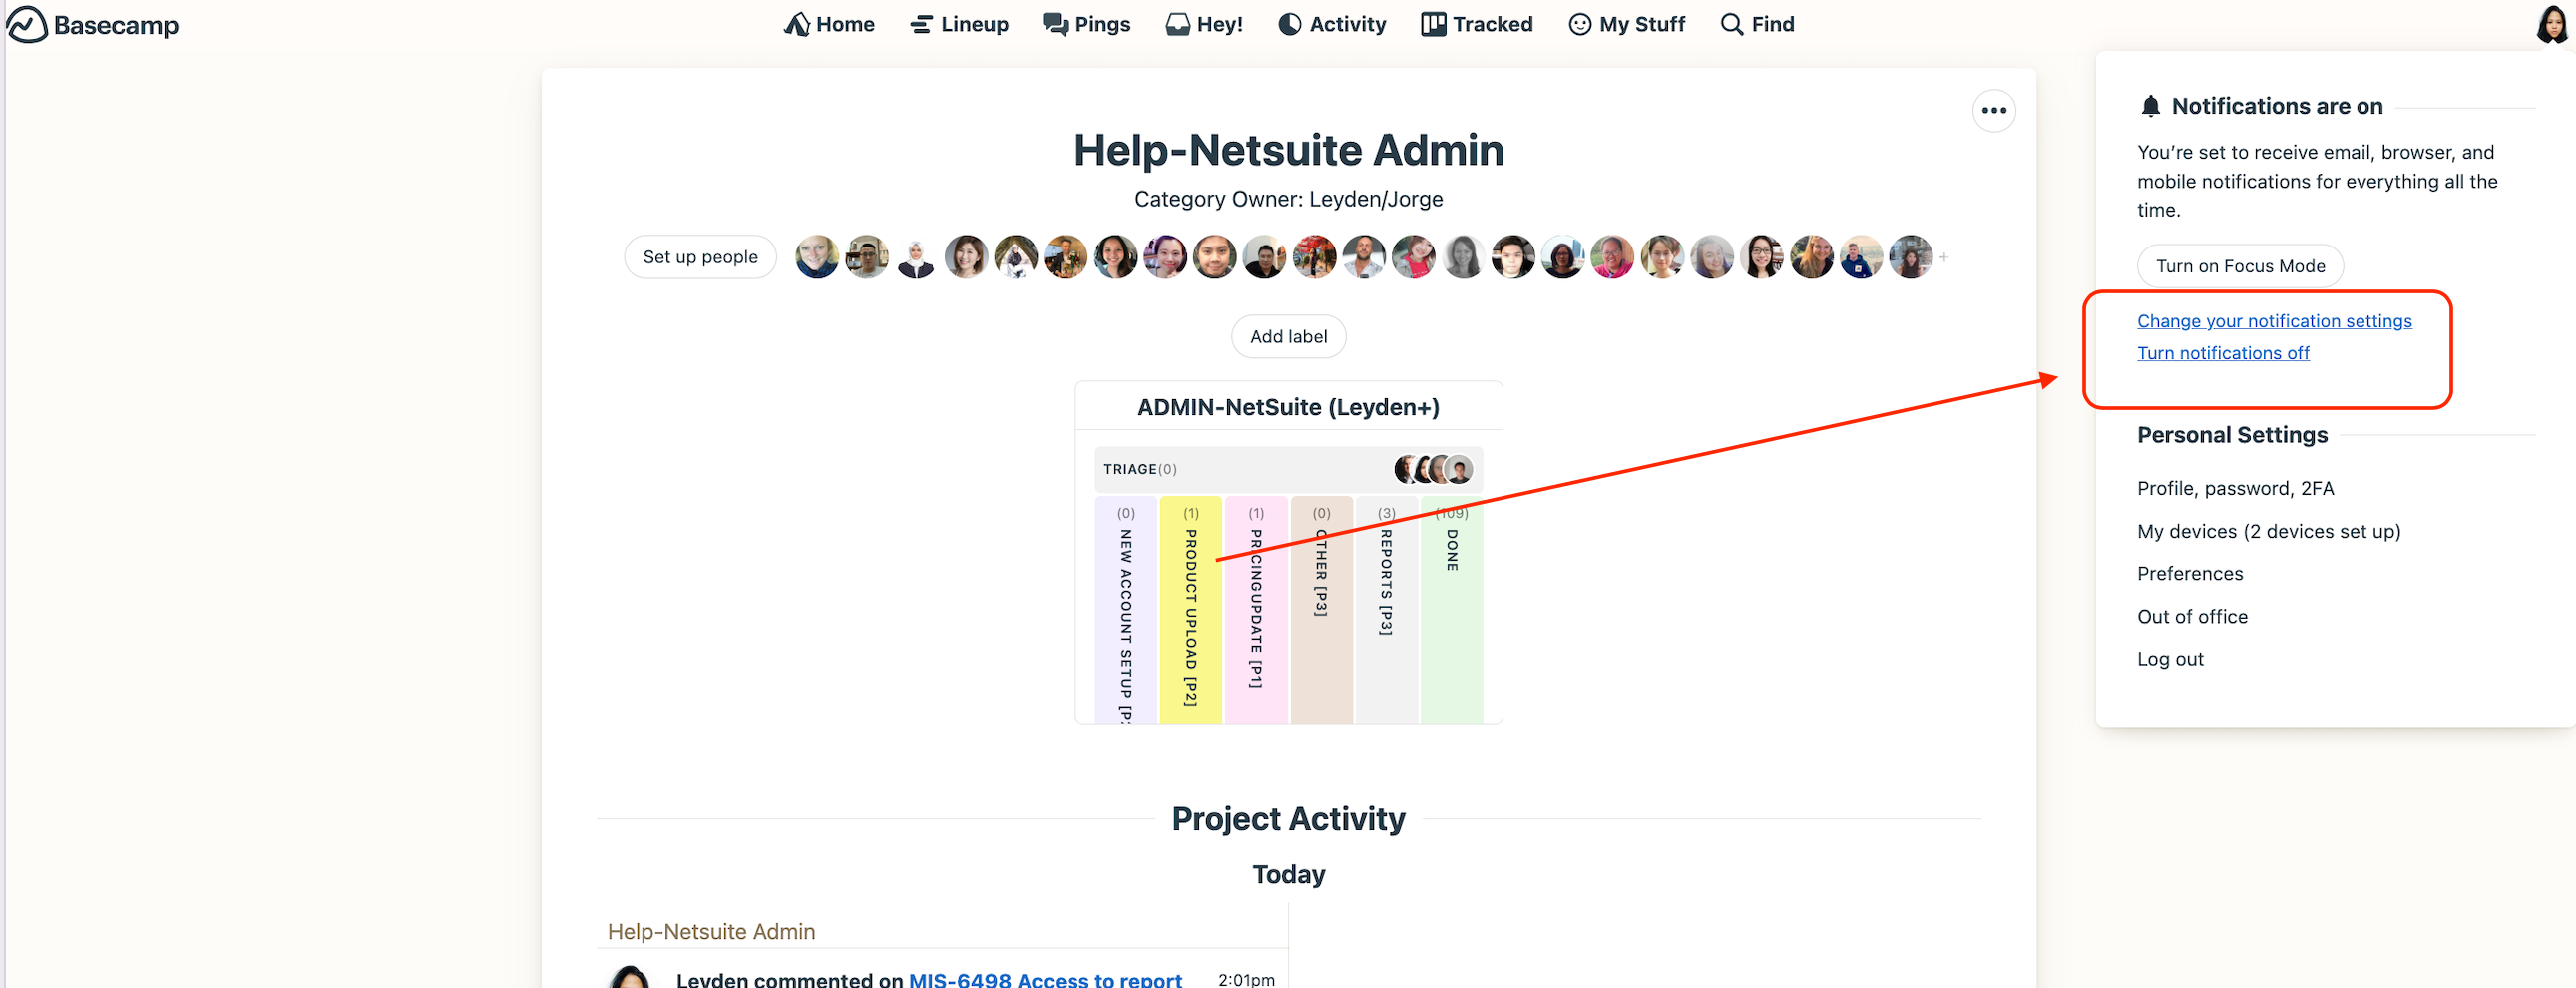This screenshot has height=988, width=2576.
Task: Click Log out
Action: click(x=2170, y=658)
